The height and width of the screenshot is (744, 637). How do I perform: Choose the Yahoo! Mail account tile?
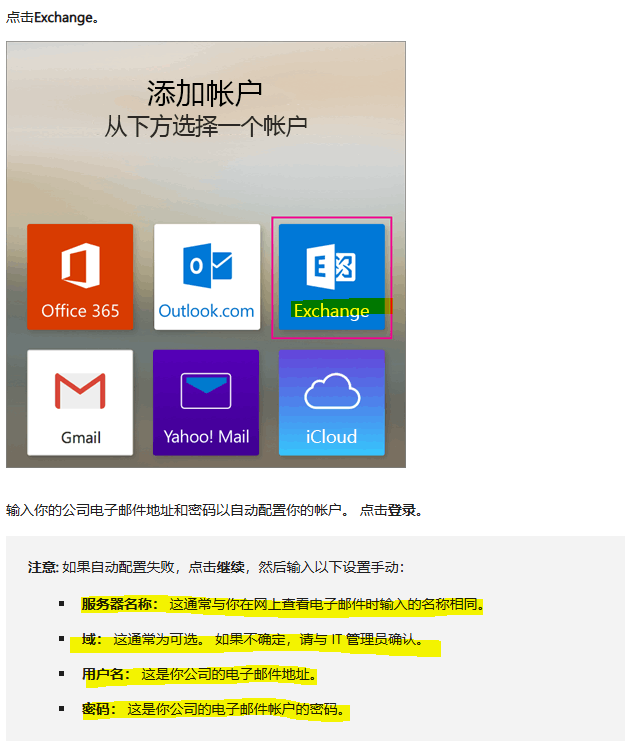click(206, 403)
